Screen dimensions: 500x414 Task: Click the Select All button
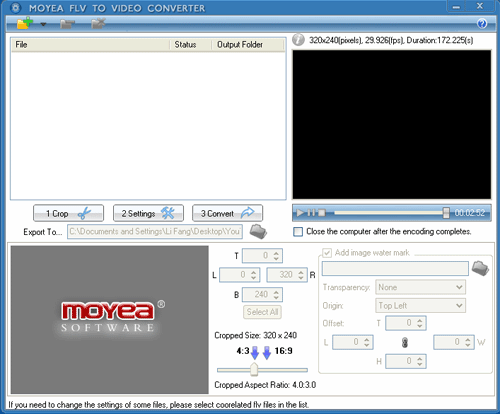[262, 312]
